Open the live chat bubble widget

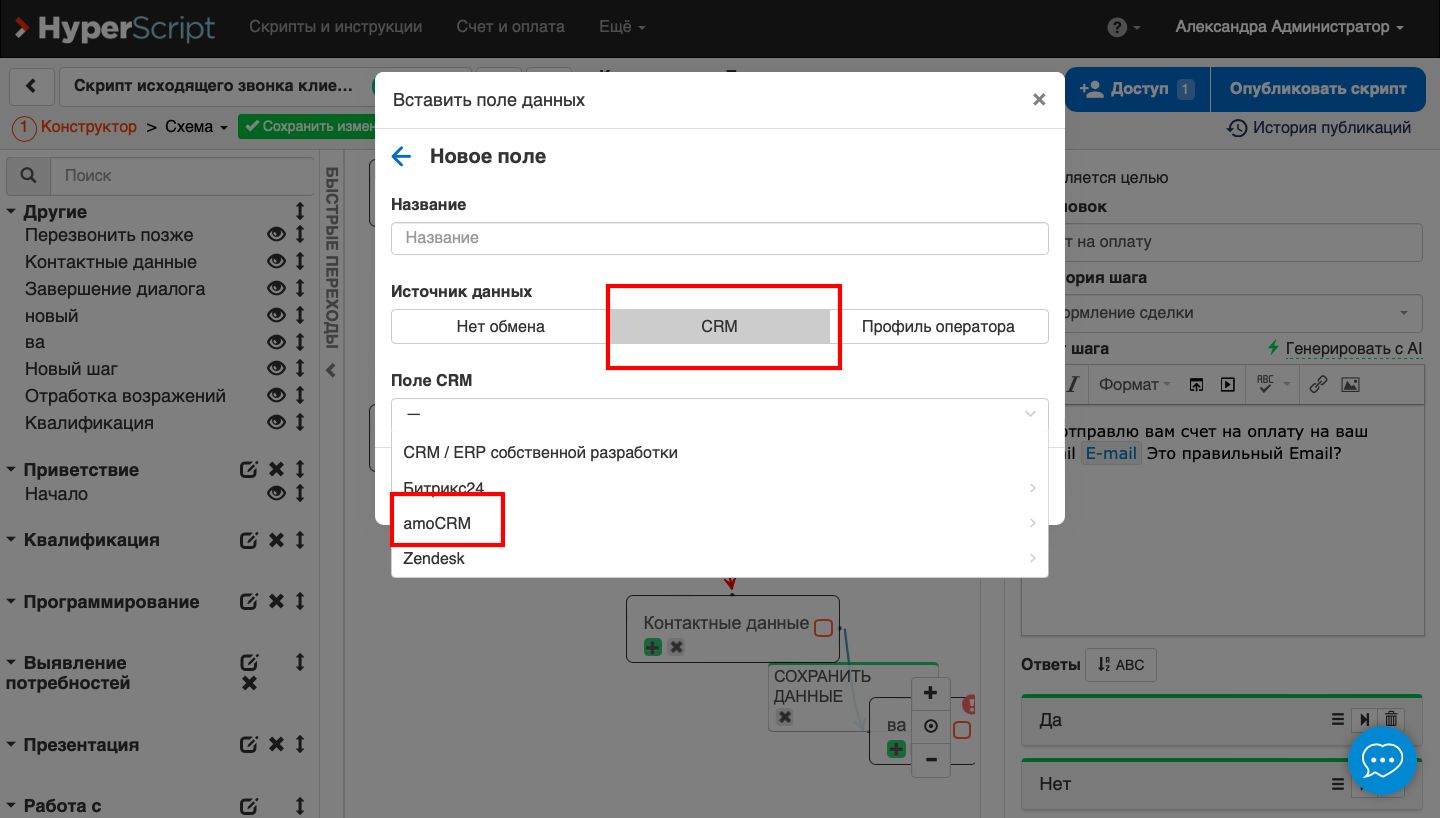(x=1382, y=762)
